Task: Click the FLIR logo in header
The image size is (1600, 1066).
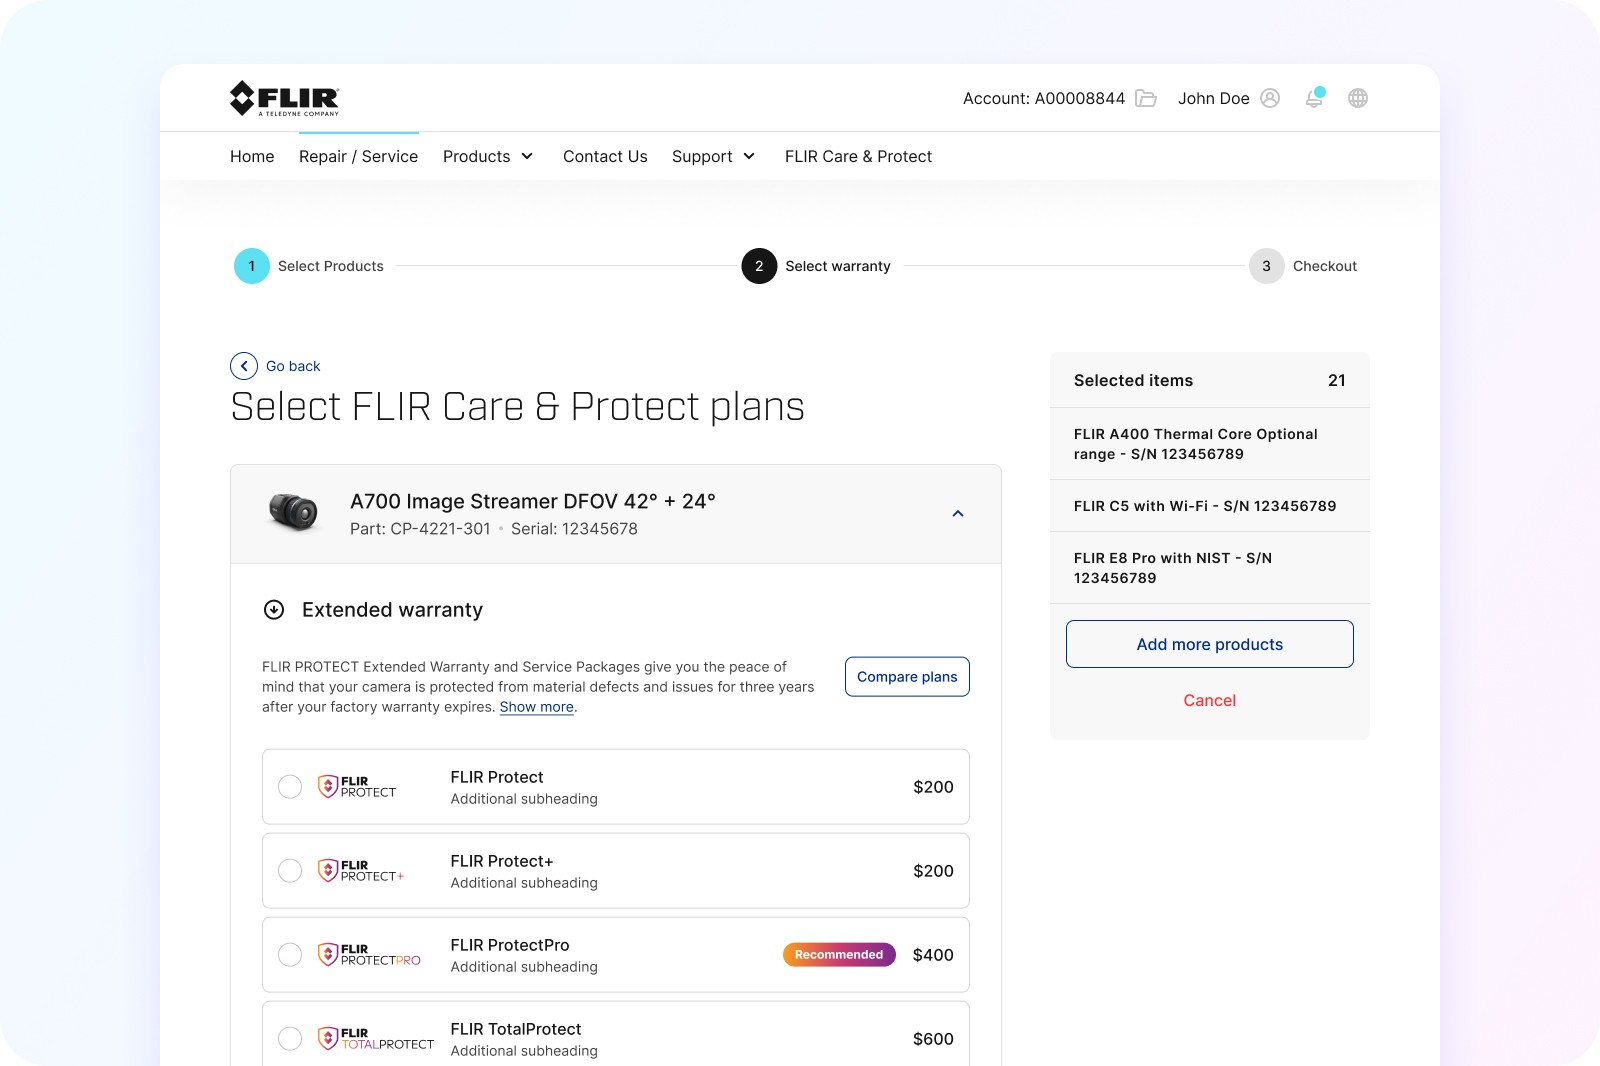Action: tap(284, 98)
